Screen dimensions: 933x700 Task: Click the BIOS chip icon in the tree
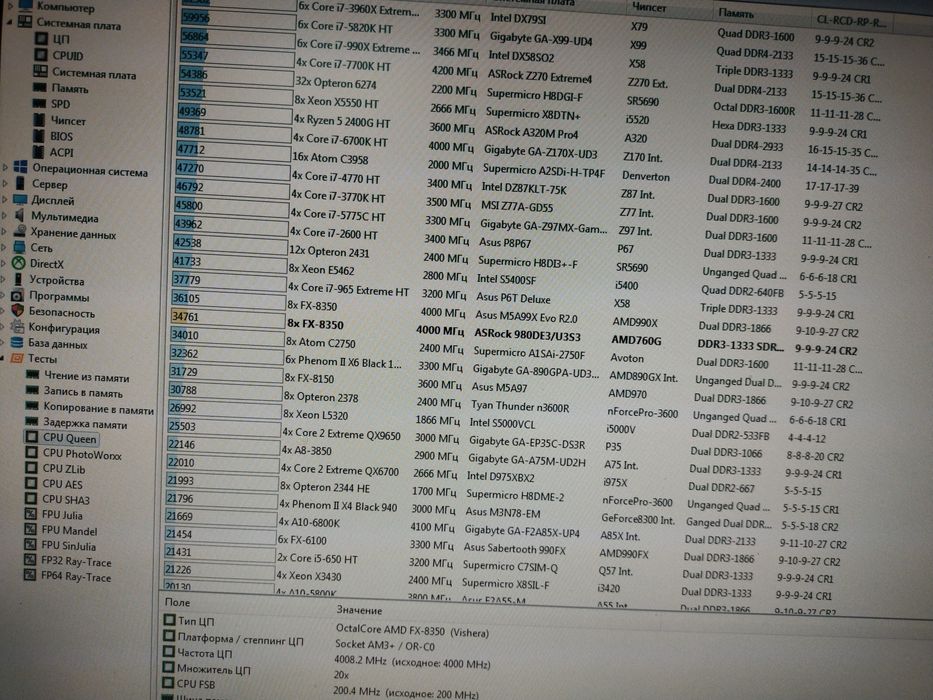point(39,136)
